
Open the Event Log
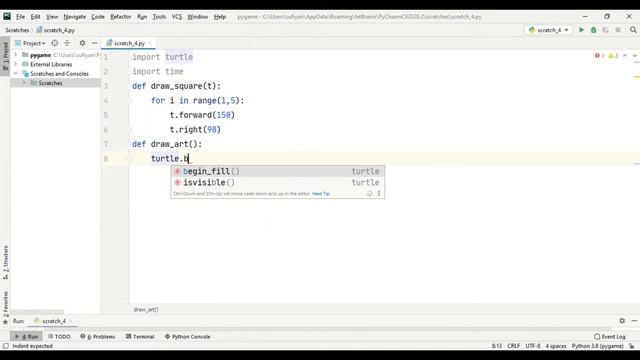[x=610, y=336]
